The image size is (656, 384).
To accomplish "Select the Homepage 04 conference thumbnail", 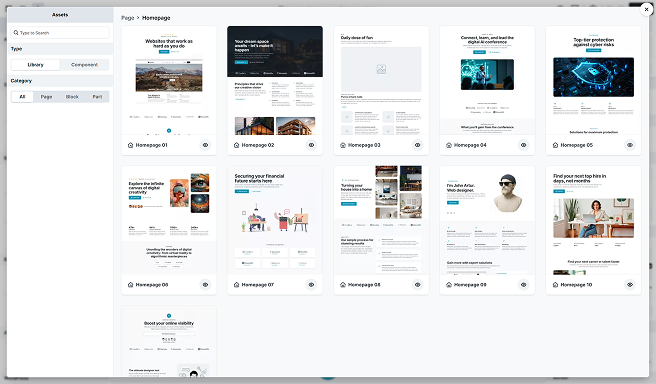I will (487, 80).
